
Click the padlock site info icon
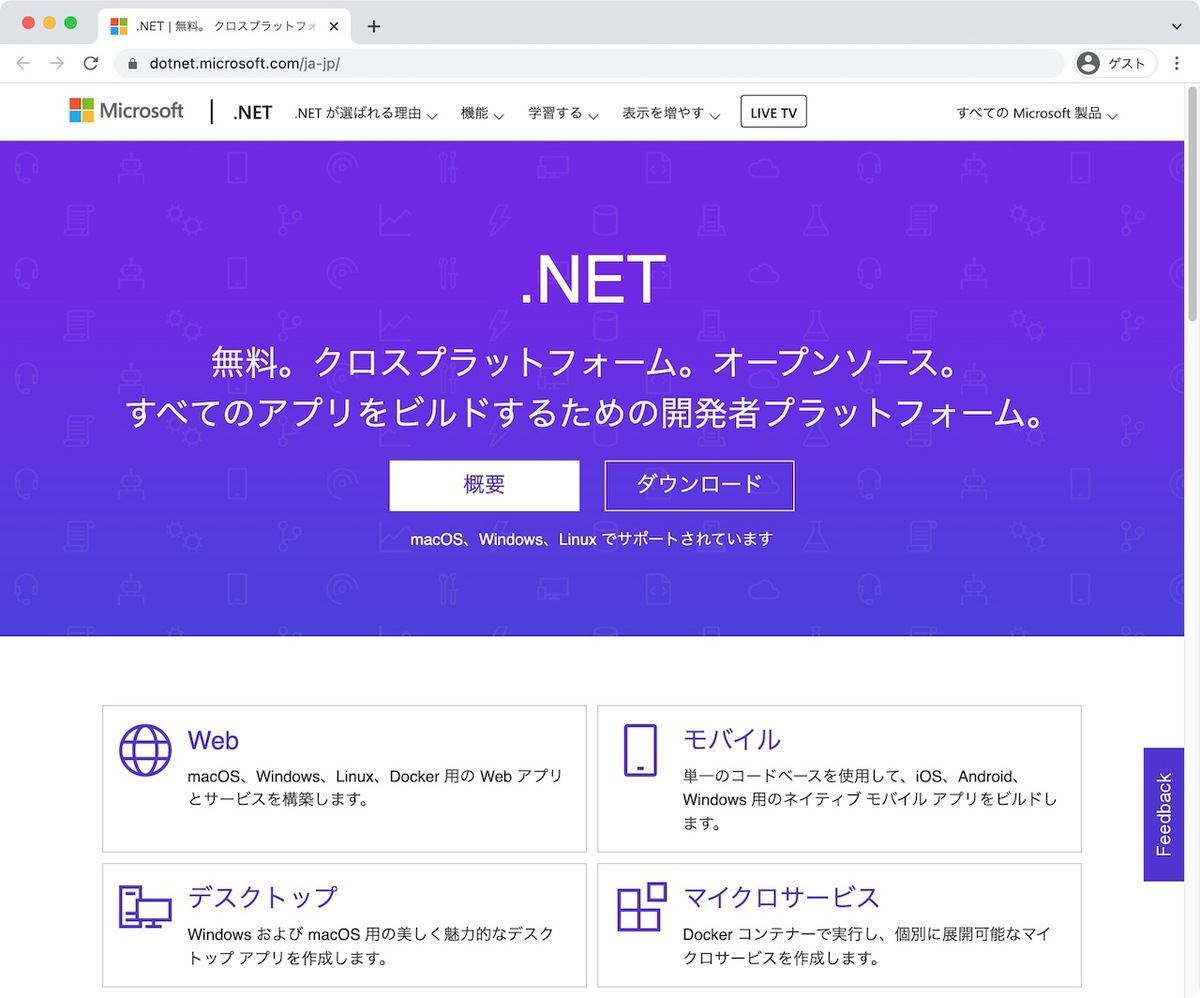(x=133, y=63)
